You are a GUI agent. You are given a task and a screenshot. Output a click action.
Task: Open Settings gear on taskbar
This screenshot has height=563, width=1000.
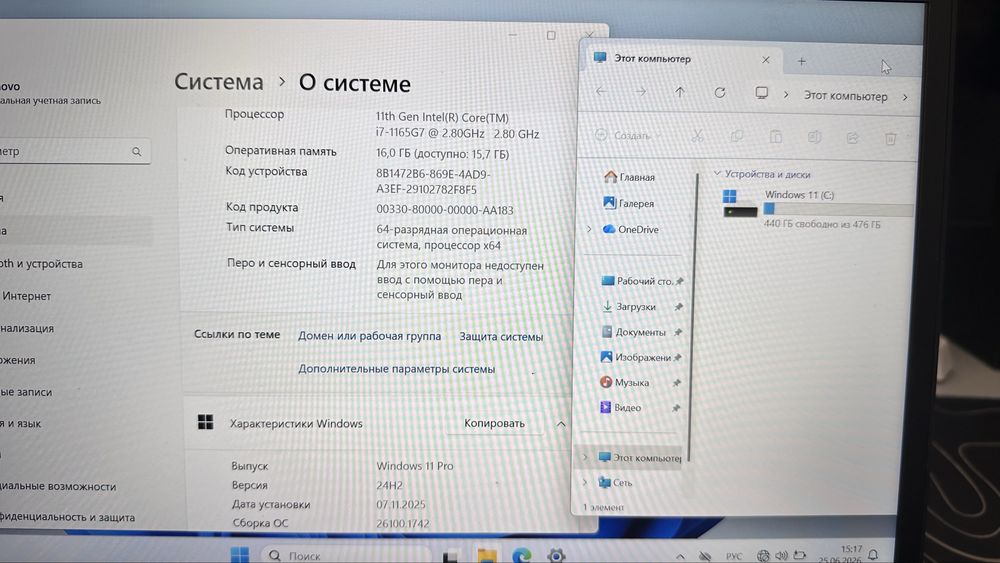coord(556,555)
